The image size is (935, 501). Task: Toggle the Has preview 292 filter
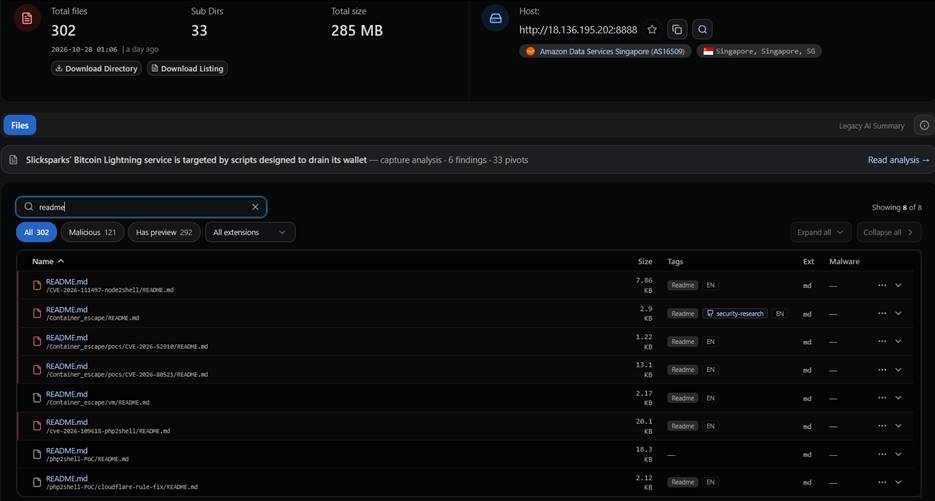click(164, 232)
